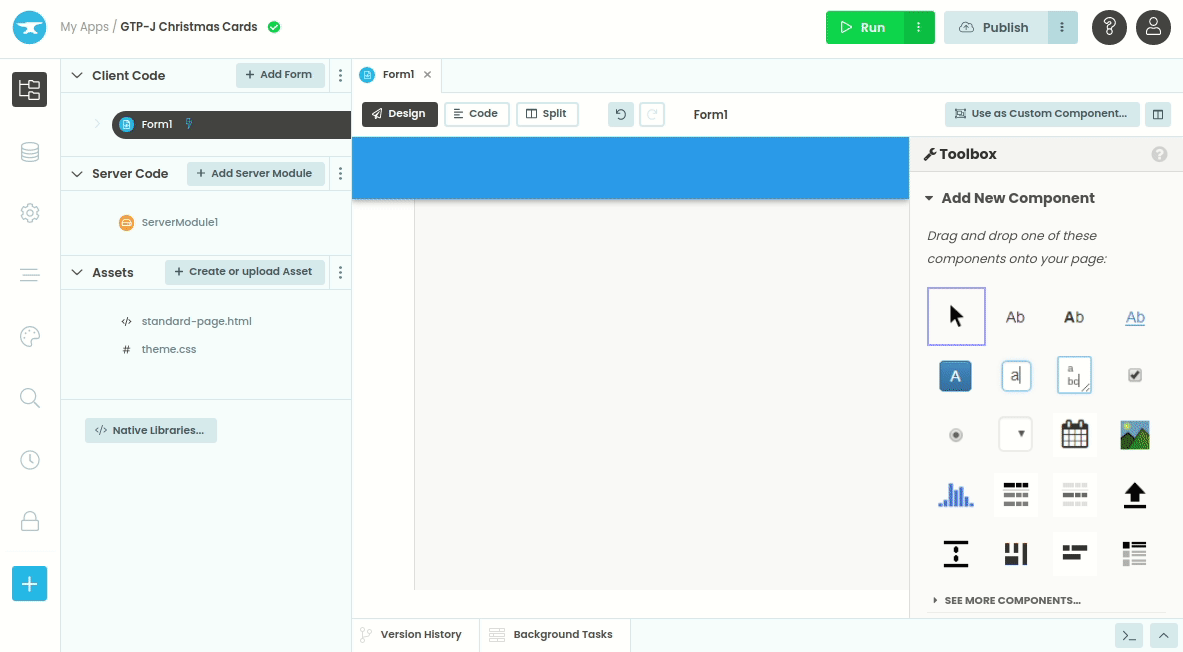Select the Column Panel list component icon
The width and height of the screenshot is (1183, 652).
1135,554
